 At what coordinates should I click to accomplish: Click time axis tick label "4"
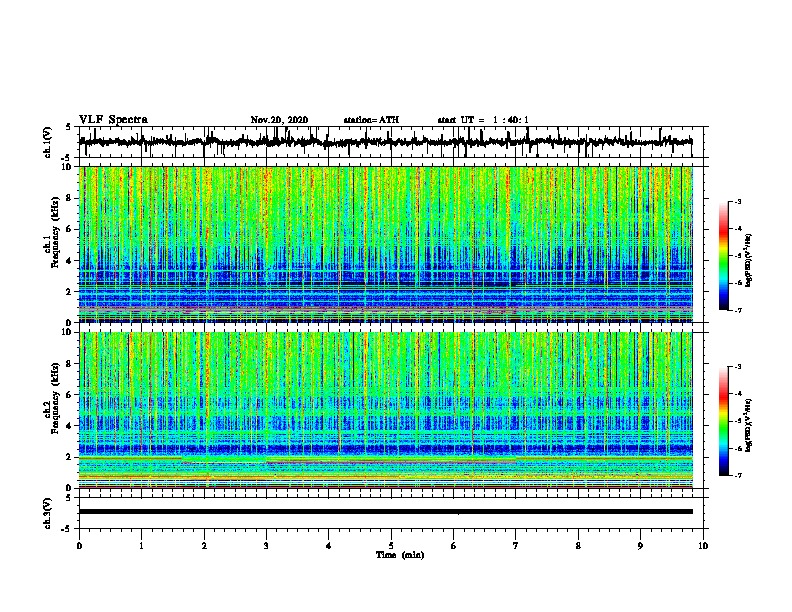(329, 545)
